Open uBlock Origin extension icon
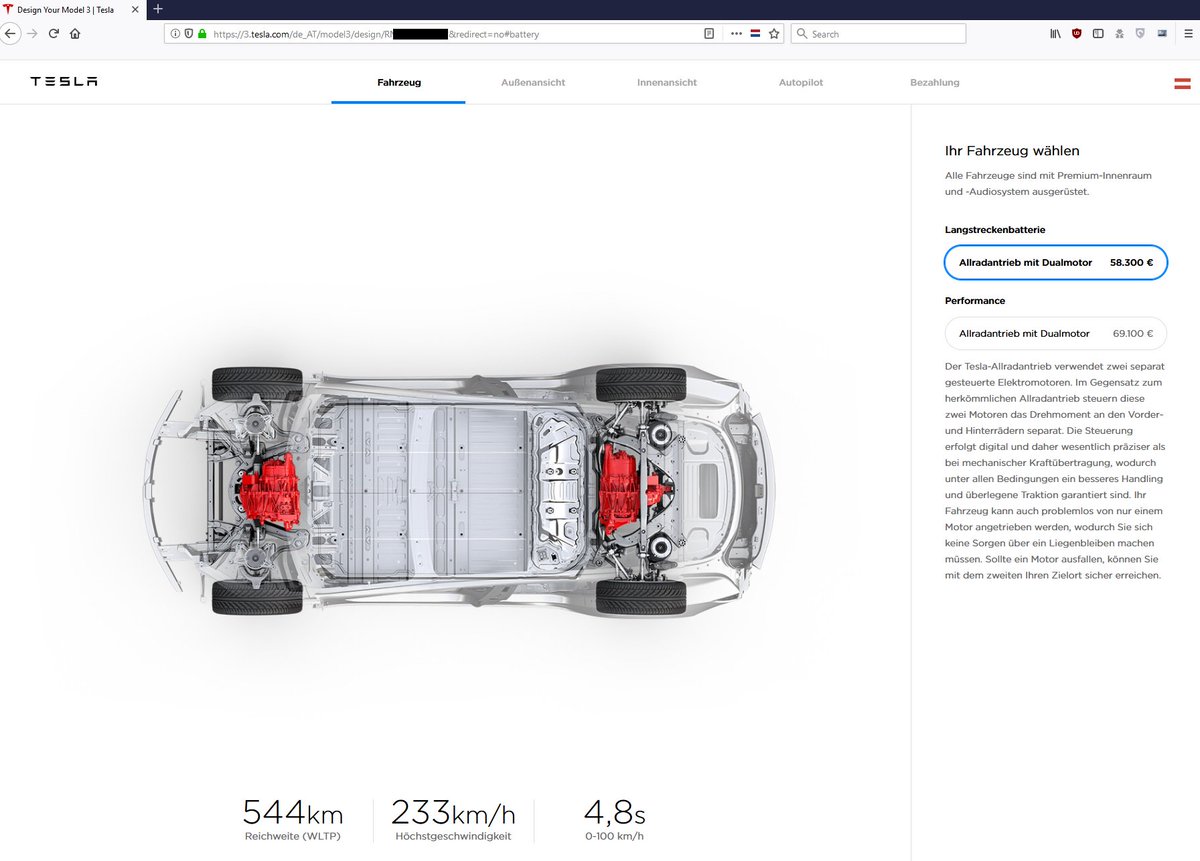Image resolution: width=1200 pixels, height=861 pixels. (x=1077, y=33)
